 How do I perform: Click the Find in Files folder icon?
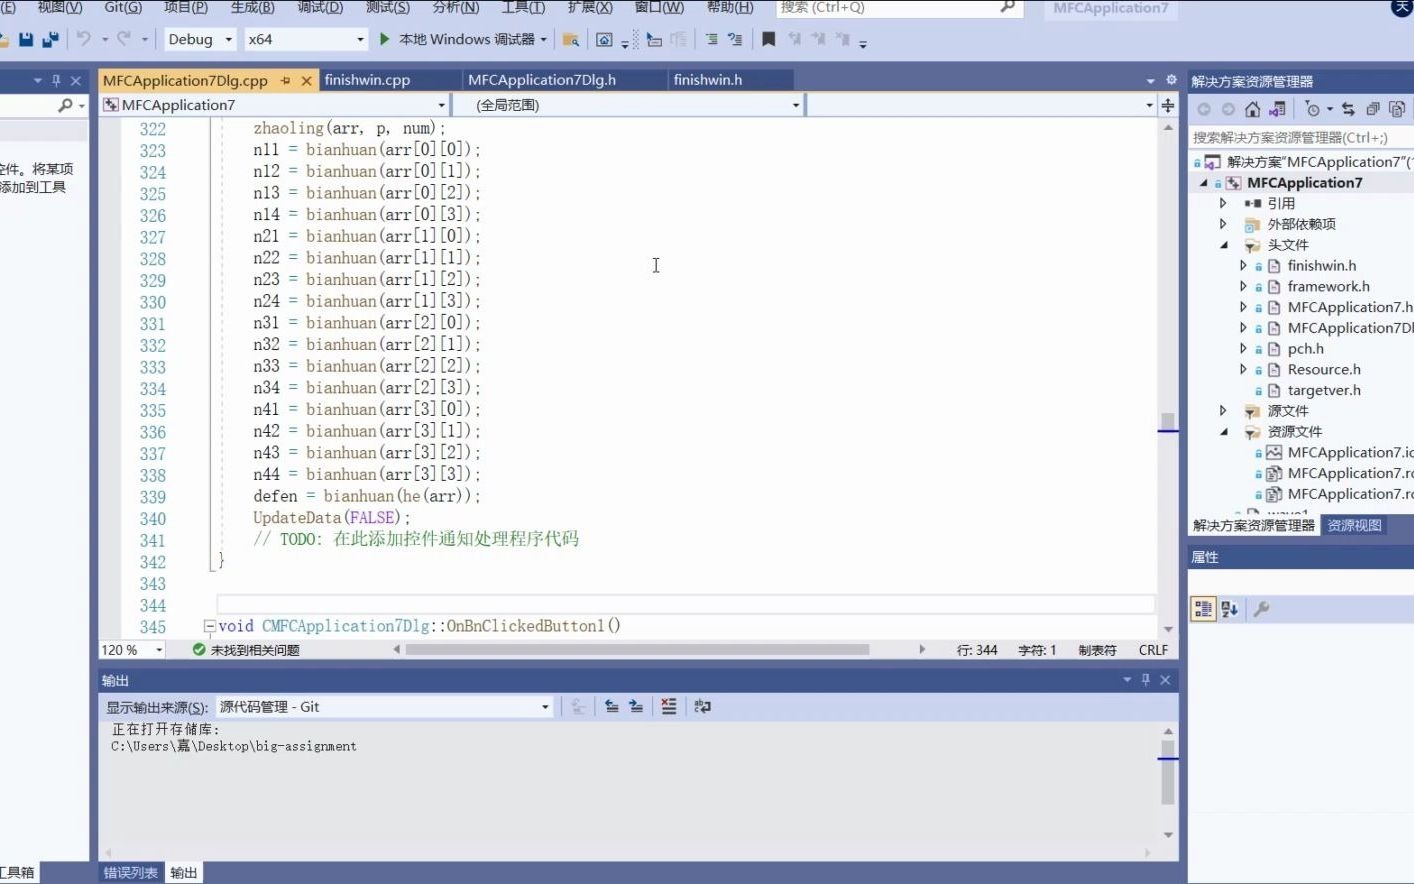(571, 39)
